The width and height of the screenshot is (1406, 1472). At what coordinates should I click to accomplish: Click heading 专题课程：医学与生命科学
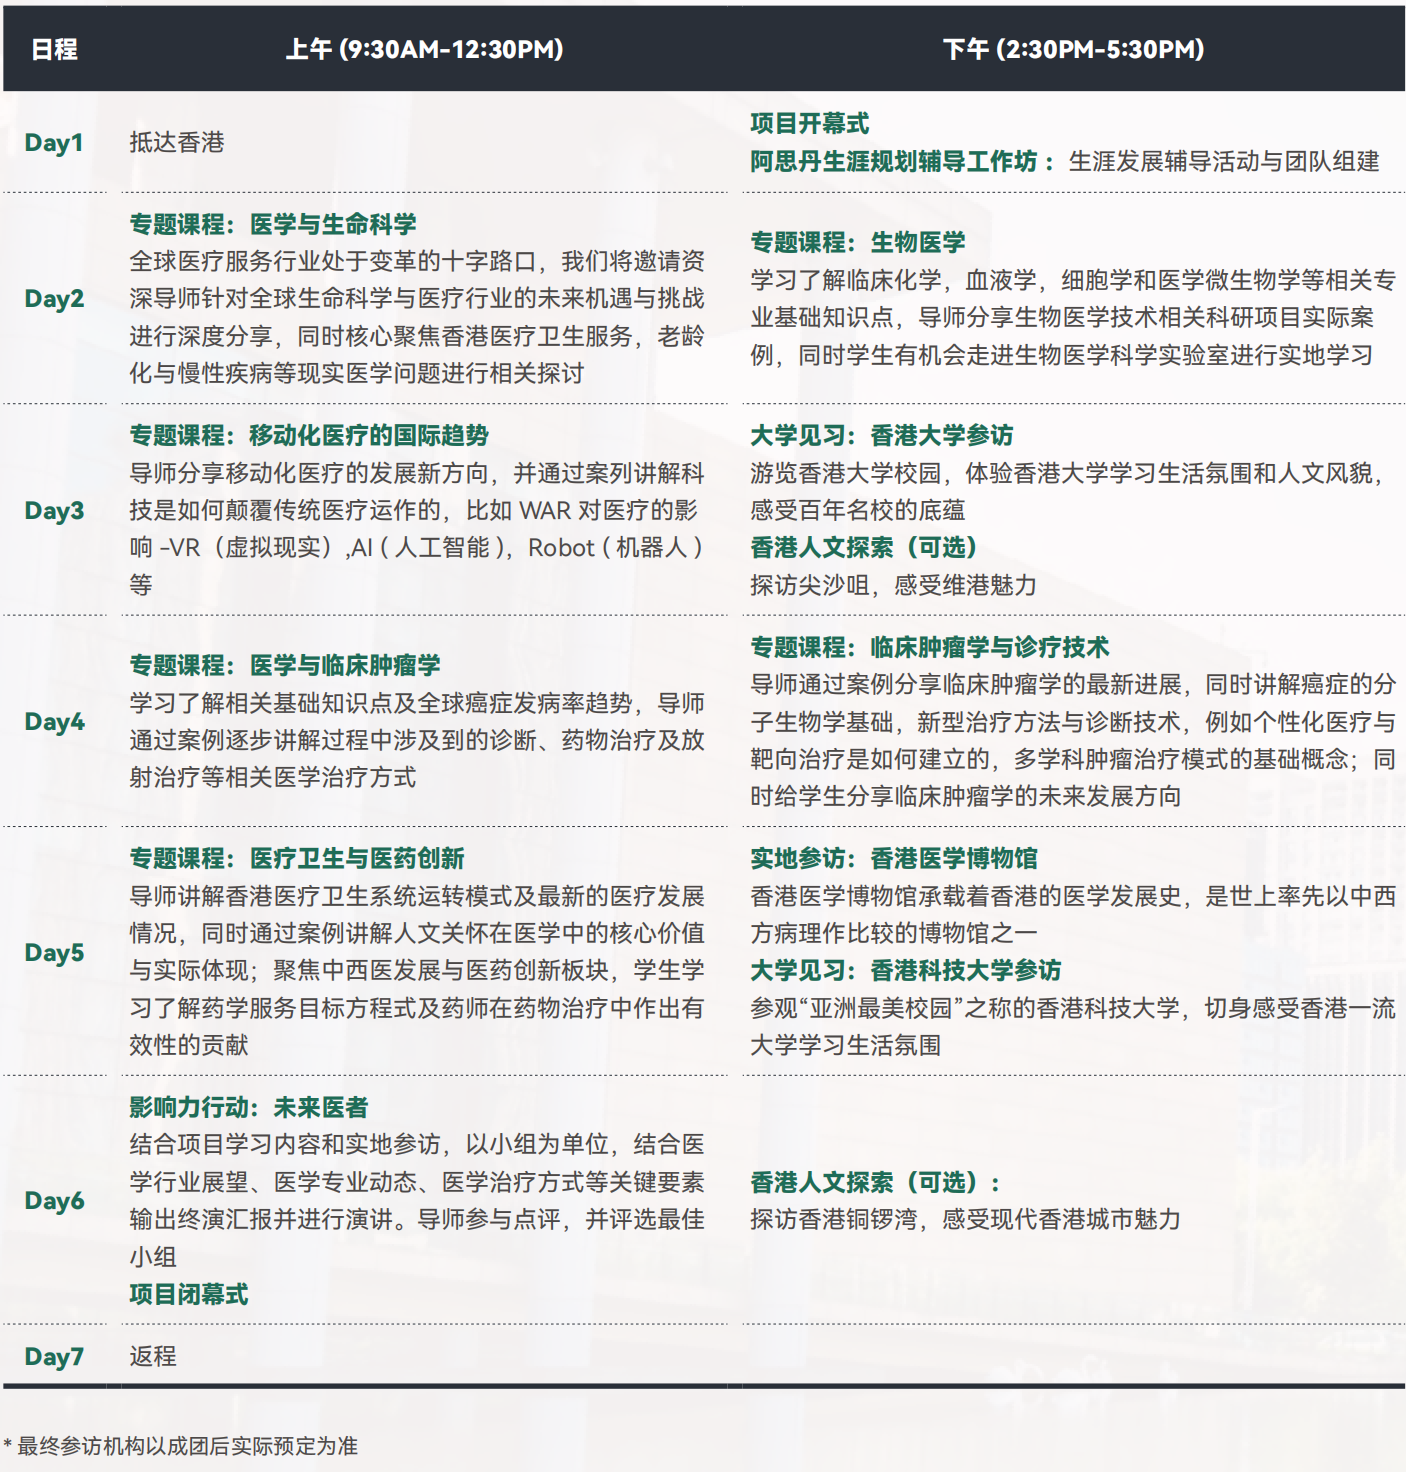point(273,224)
